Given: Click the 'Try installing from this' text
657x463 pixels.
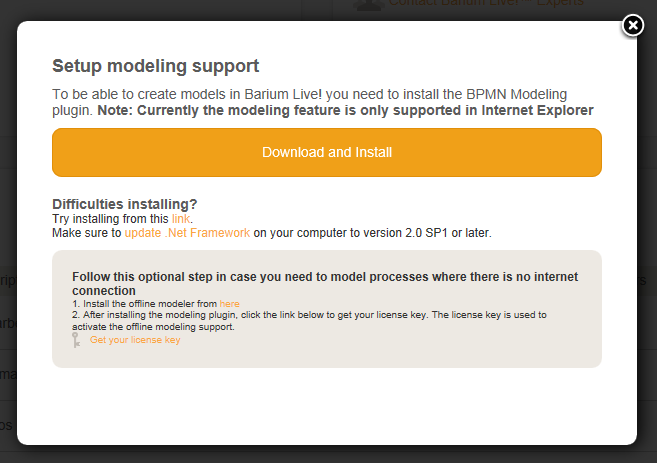Looking at the screenshot, I should [x=111, y=218].
